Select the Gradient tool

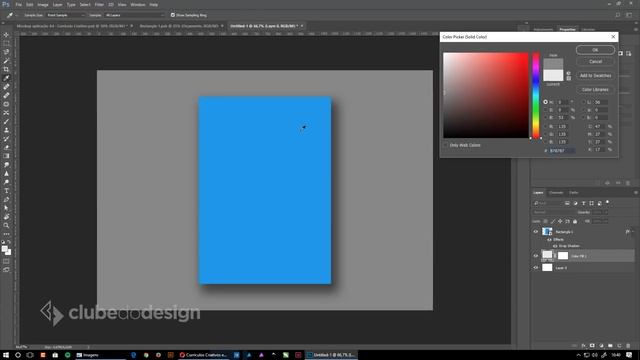[x=6, y=156]
